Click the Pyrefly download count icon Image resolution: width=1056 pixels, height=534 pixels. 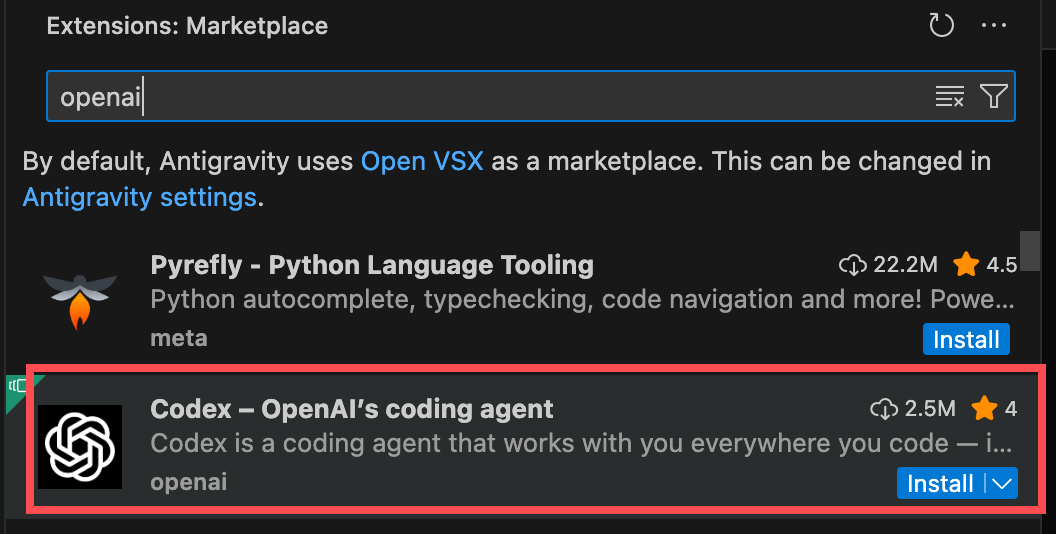click(852, 265)
